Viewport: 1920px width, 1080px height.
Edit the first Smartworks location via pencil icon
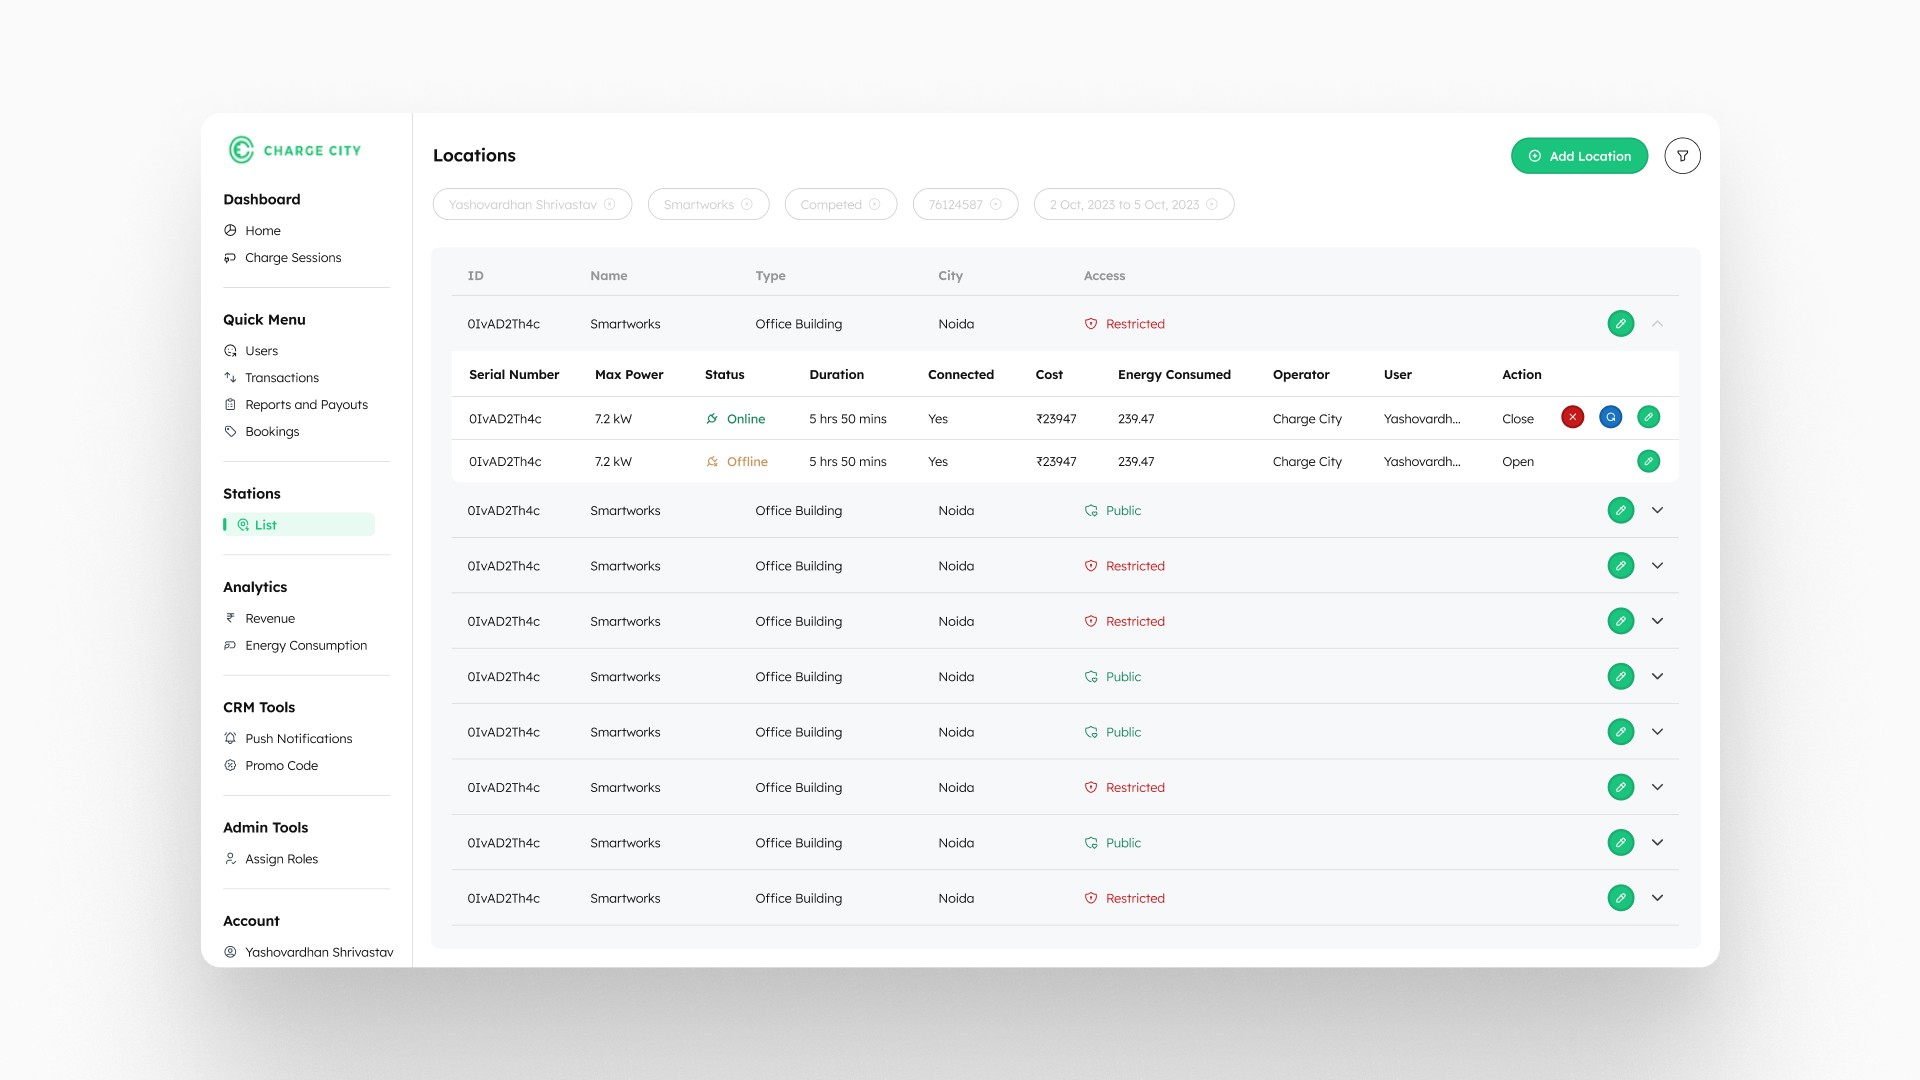[x=1620, y=324]
